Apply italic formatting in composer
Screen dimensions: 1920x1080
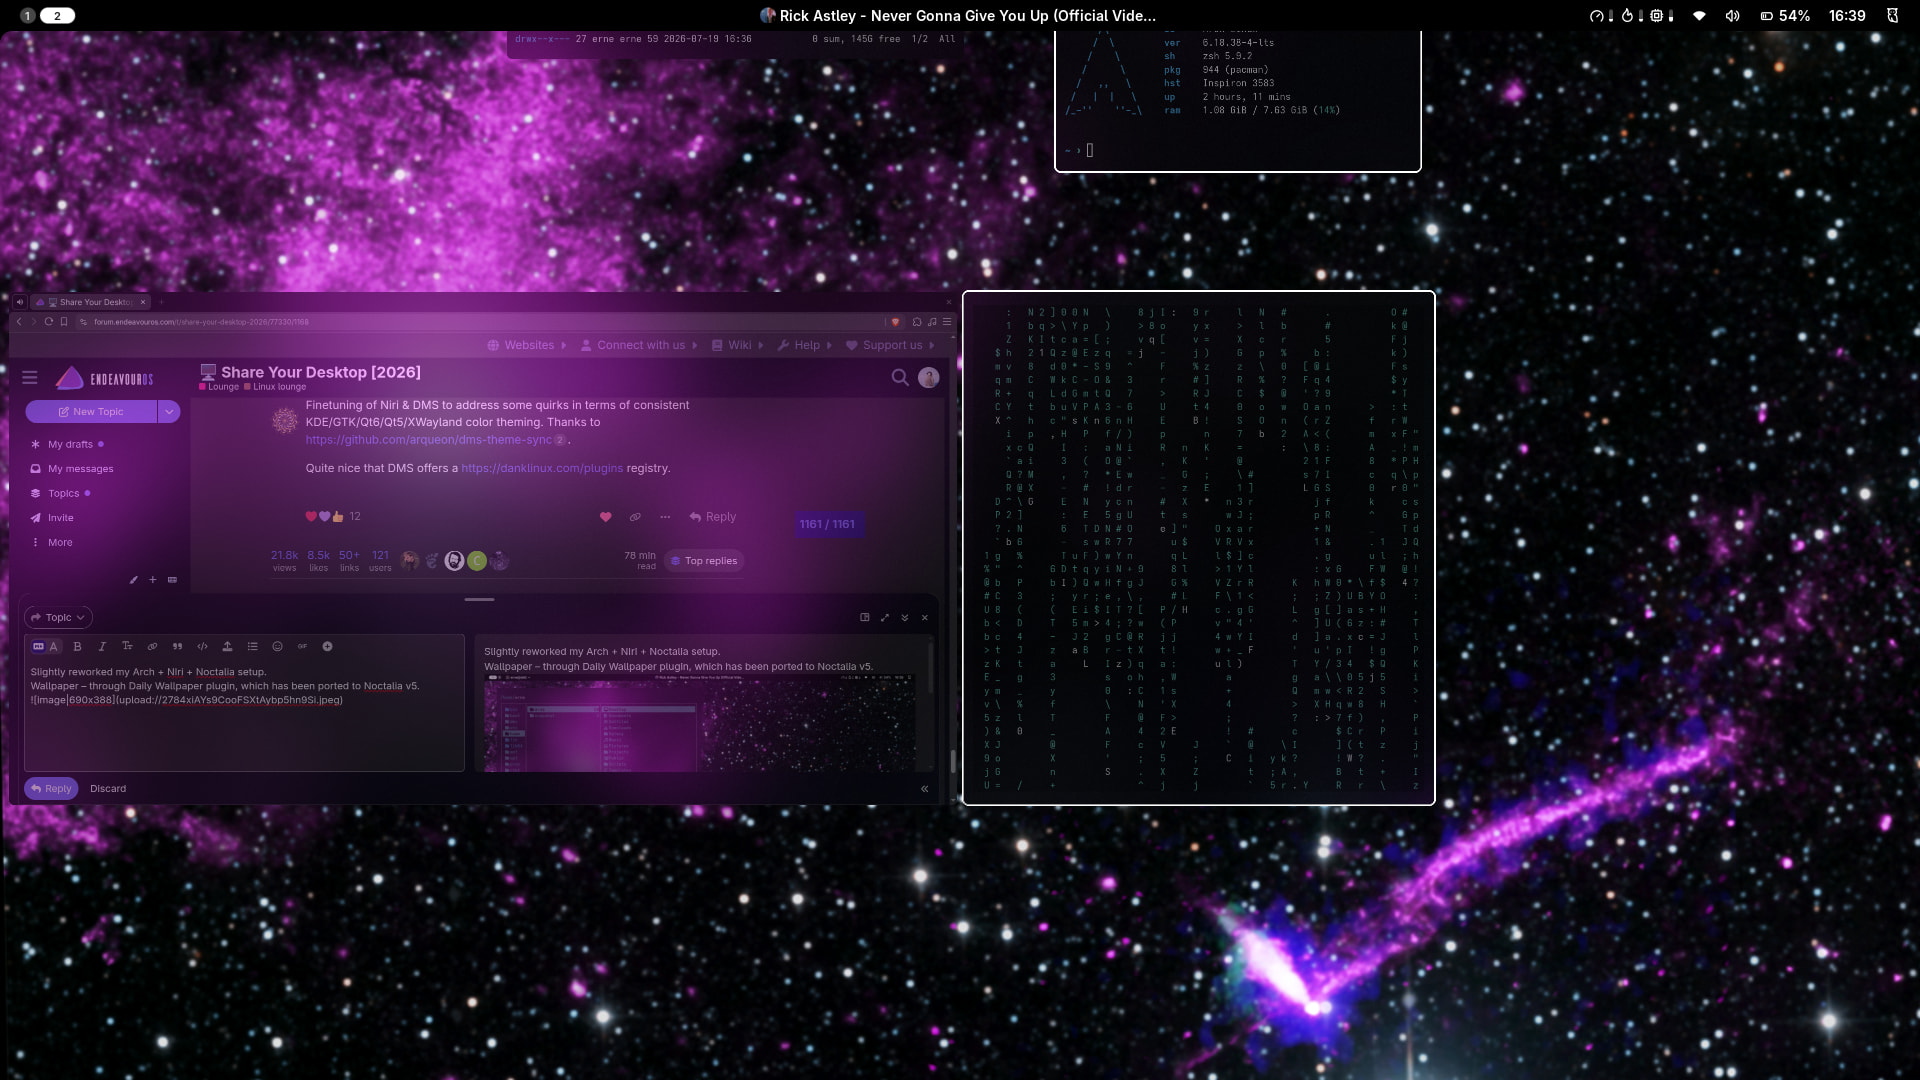pyautogui.click(x=102, y=647)
